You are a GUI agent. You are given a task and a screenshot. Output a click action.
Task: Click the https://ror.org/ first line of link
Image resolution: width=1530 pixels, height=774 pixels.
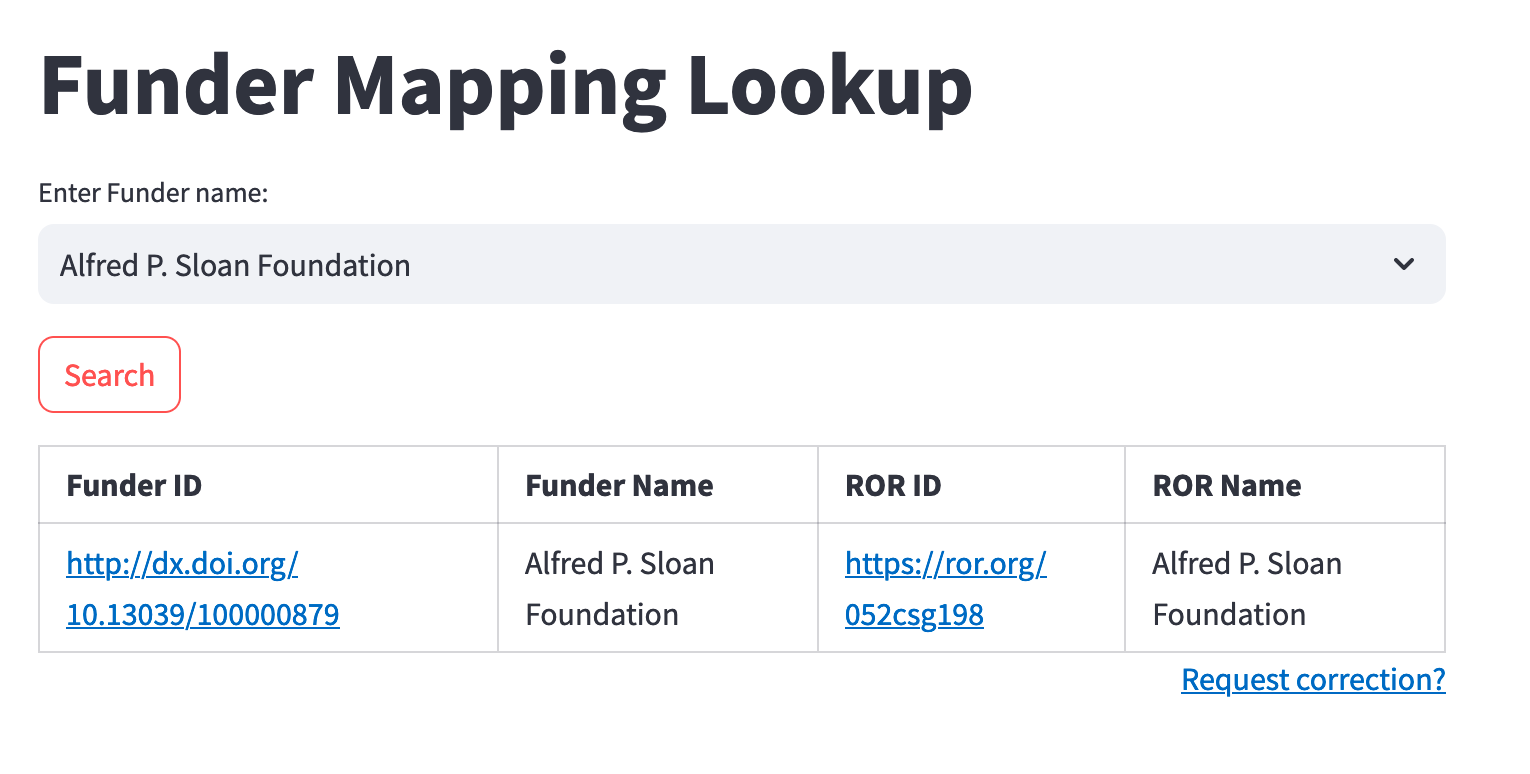pos(945,564)
